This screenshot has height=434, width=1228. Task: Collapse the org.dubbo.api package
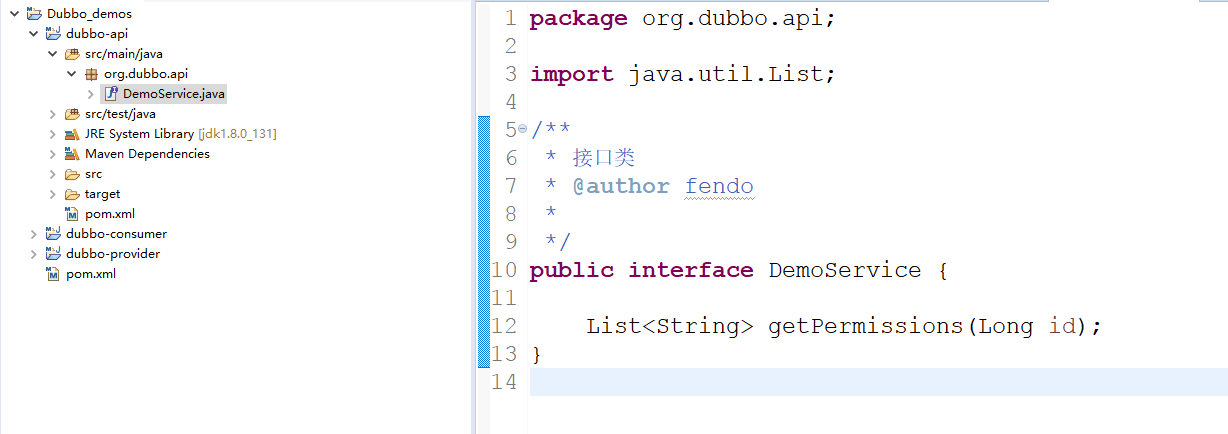71,74
